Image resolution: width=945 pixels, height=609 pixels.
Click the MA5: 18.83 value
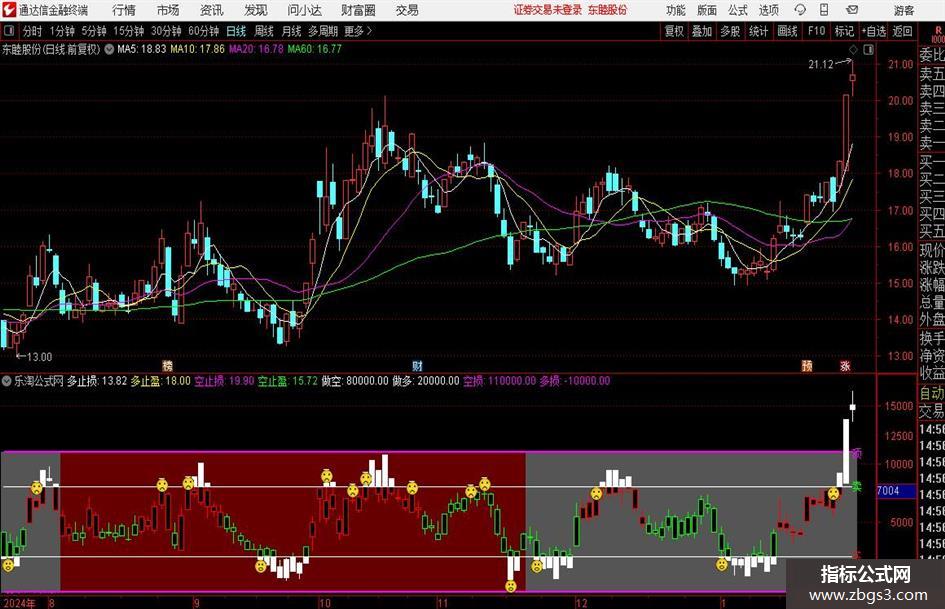[142, 49]
